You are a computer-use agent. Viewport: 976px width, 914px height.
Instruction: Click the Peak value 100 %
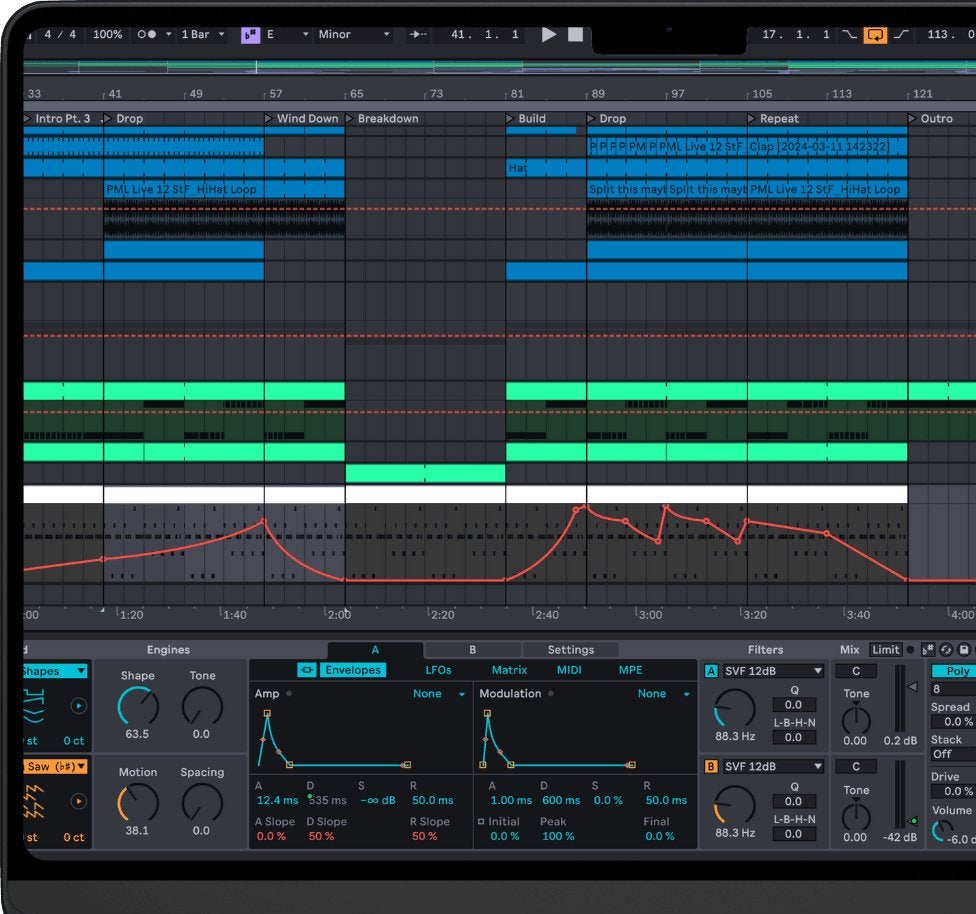click(558, 836)
